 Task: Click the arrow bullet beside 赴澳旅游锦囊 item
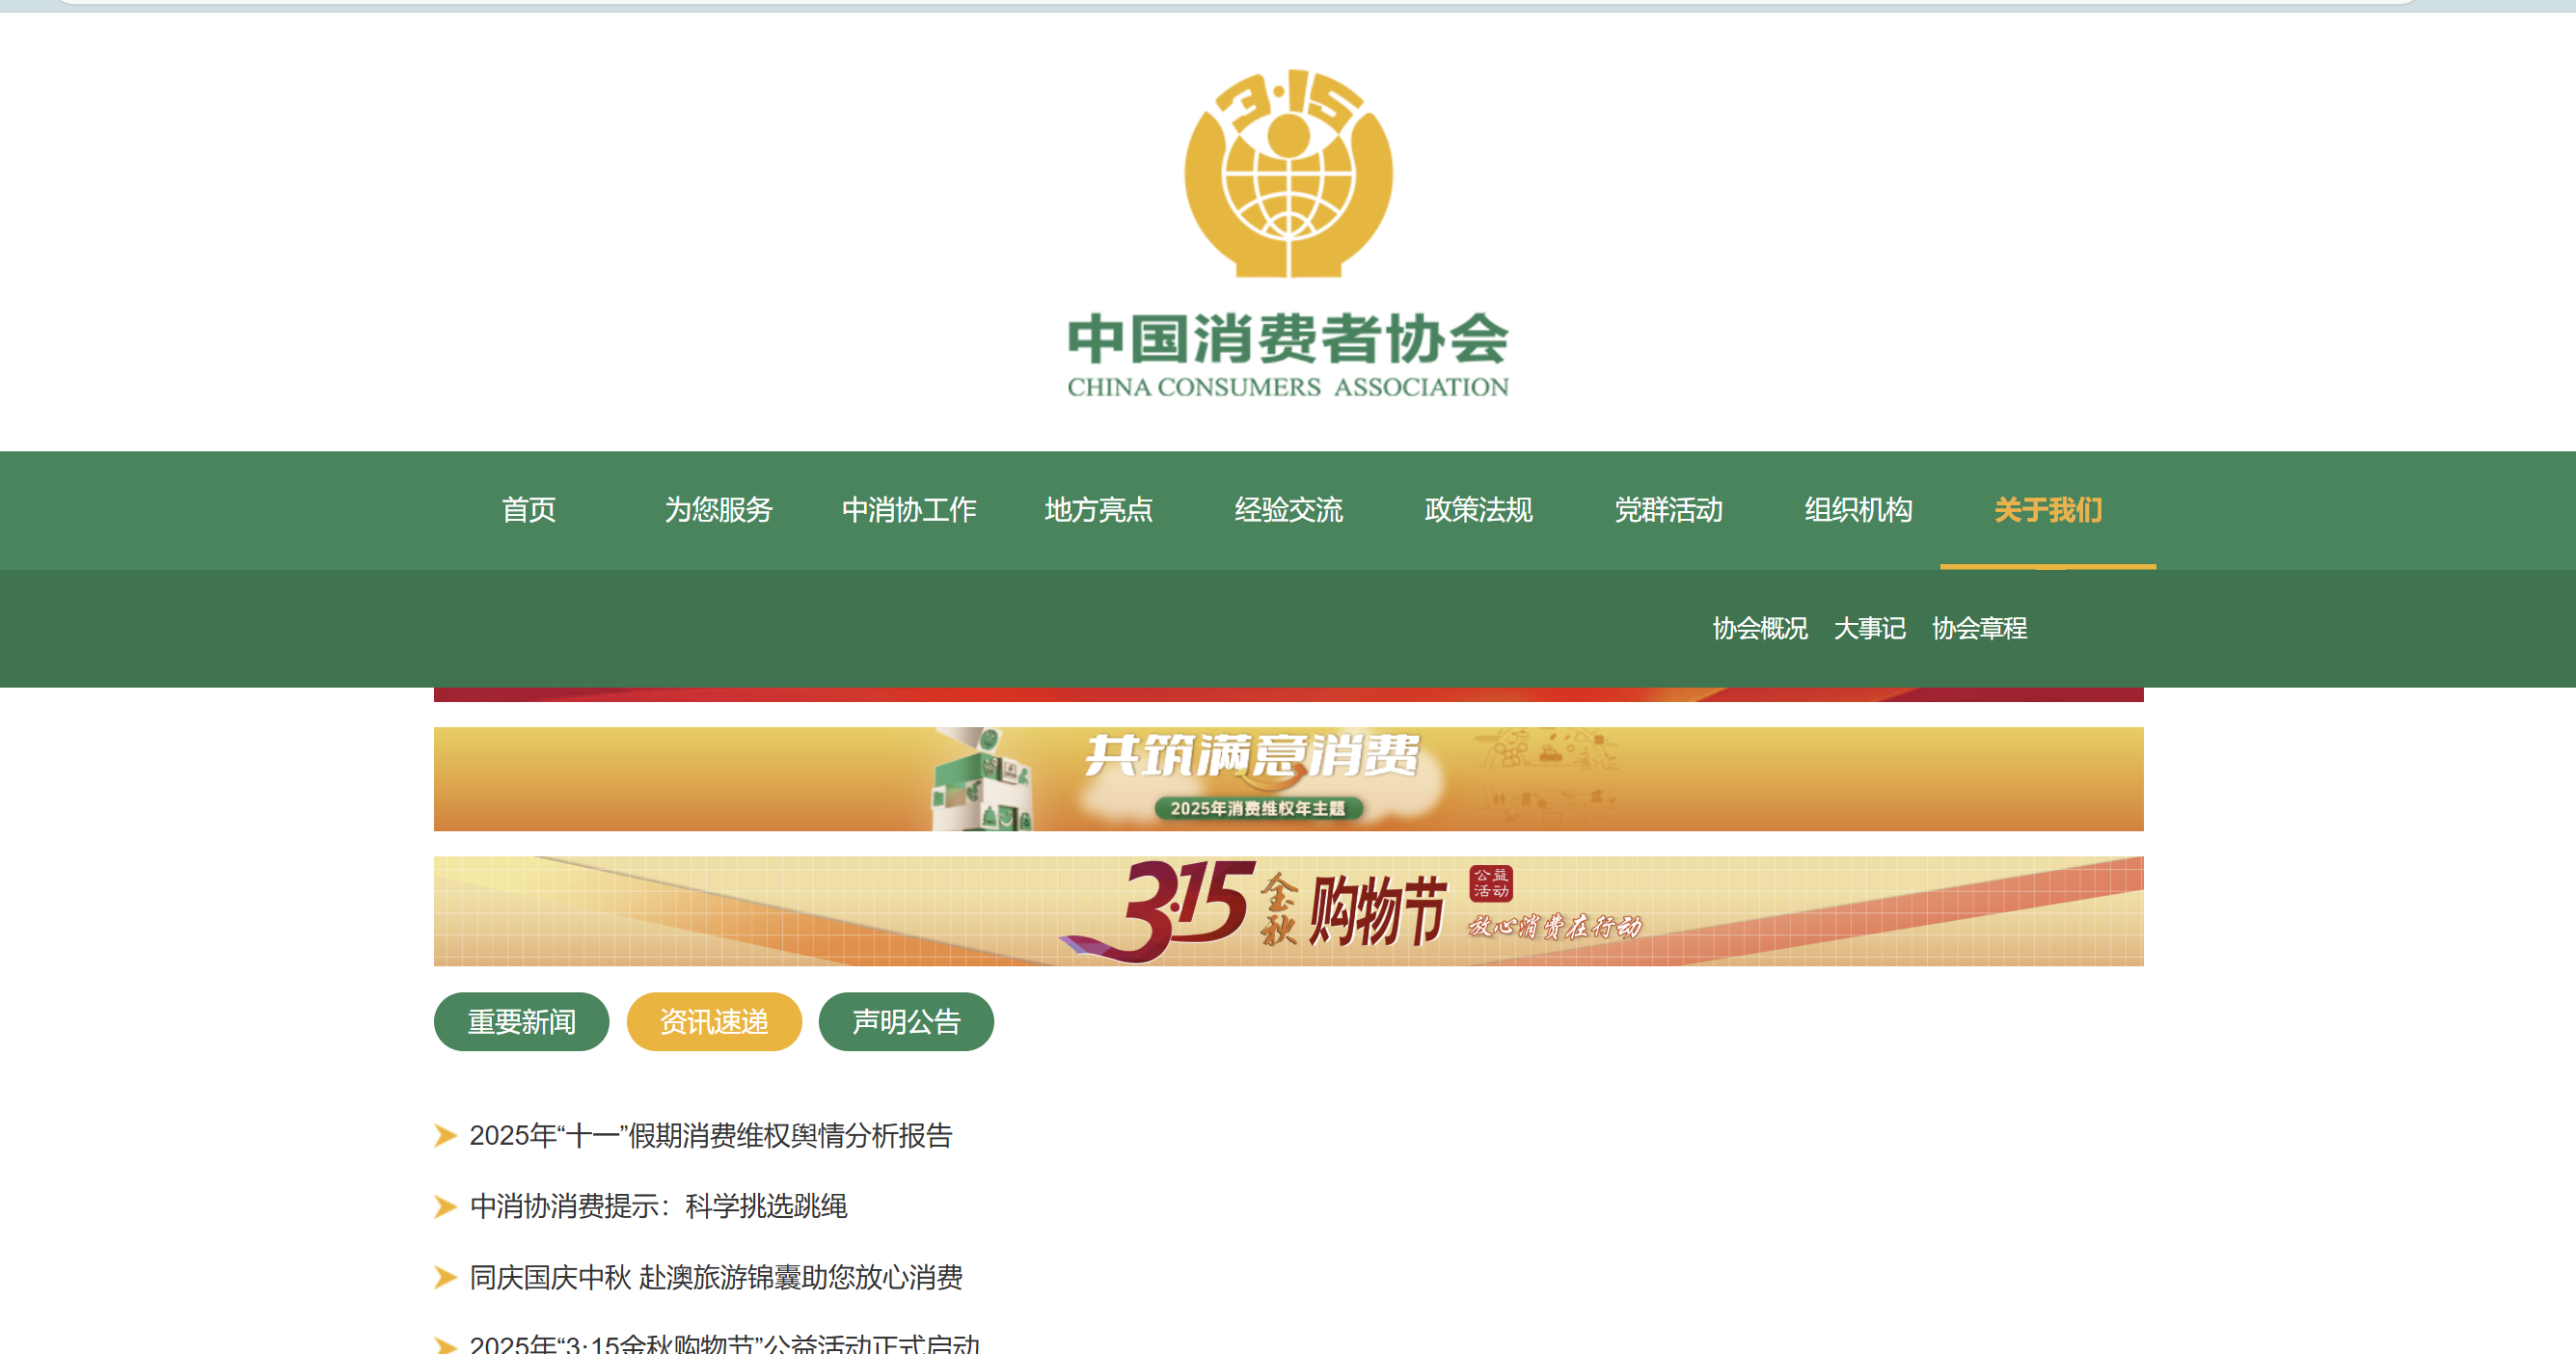click(x=444, y=1276)
